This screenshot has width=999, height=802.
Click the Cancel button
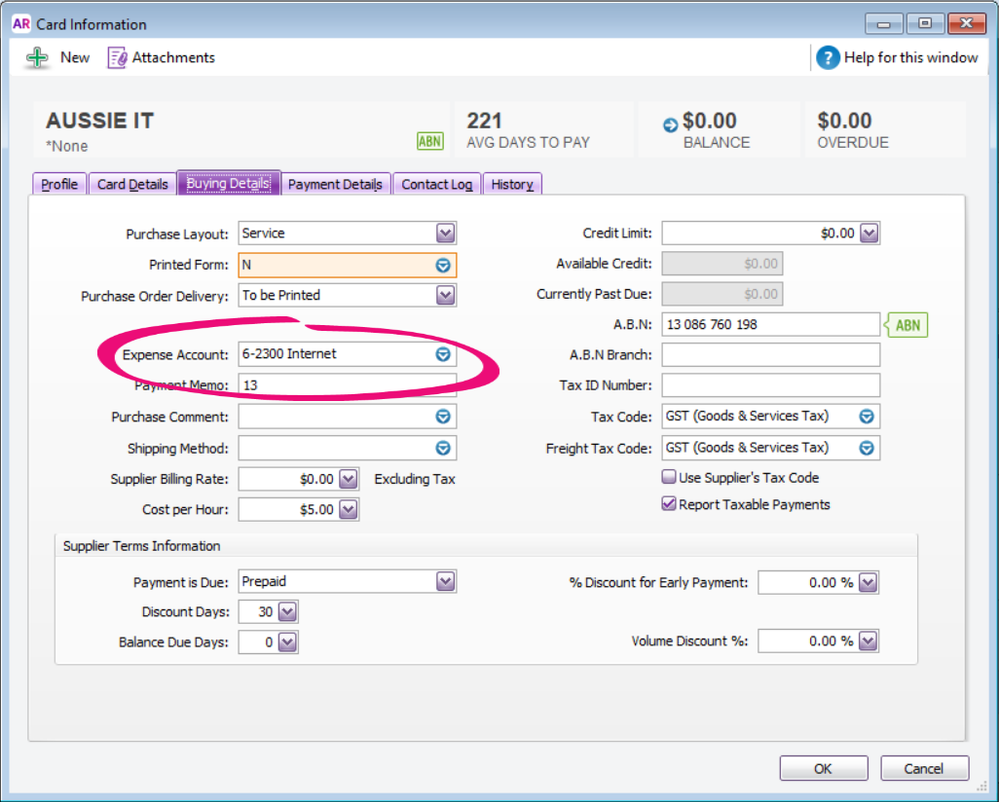click(924, 768)
